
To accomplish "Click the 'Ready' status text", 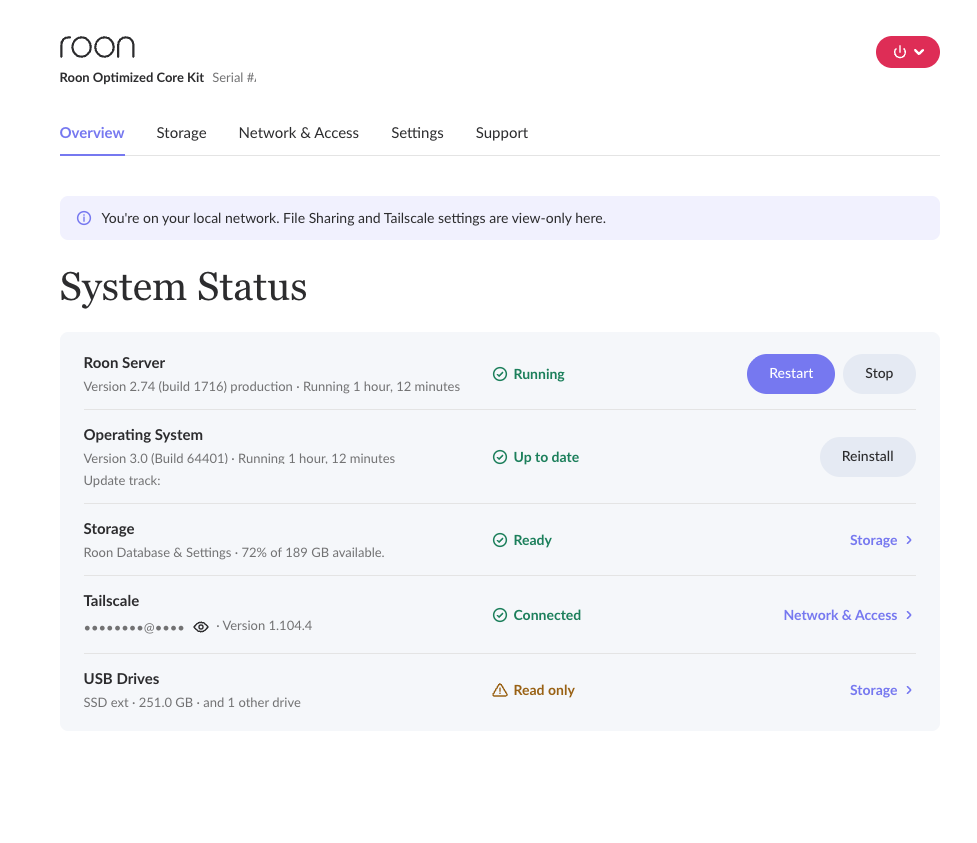I will click(532, 540).
